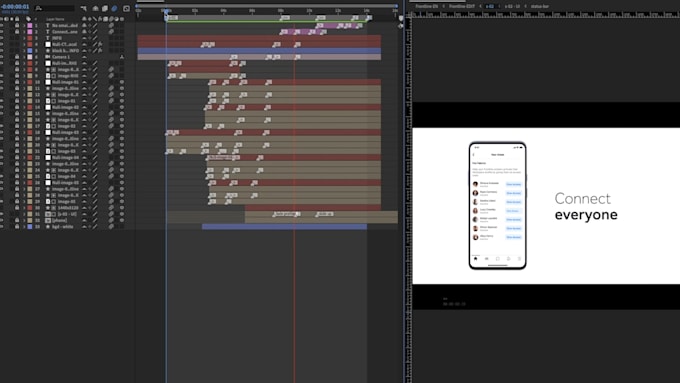
Task: Select the Camera 1 layer name
Action: (61, 57)
